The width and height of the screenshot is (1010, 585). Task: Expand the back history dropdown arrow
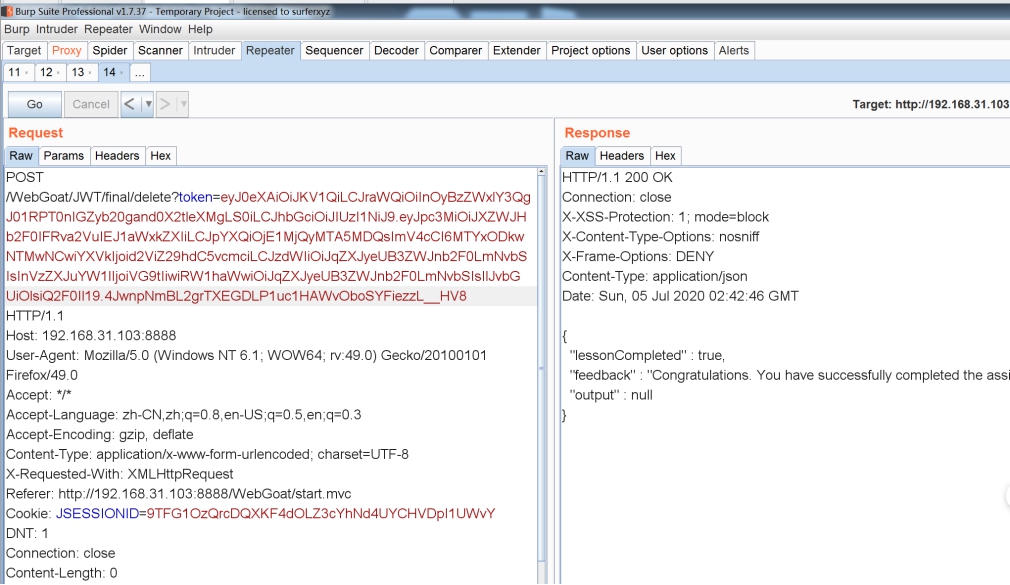coord(148,104)
